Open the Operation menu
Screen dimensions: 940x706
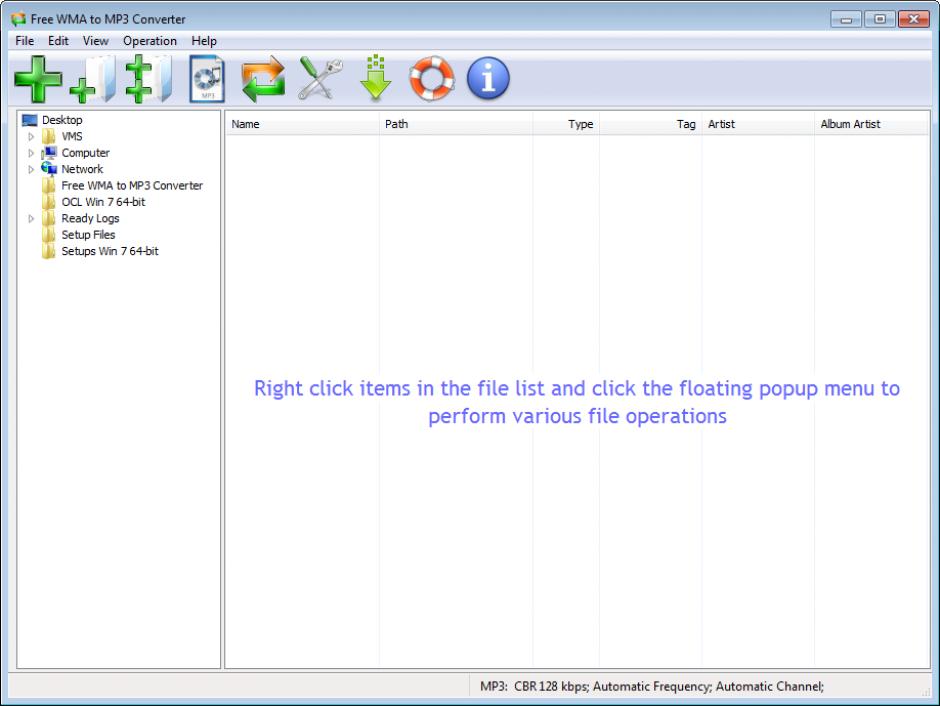[x=150, y=41]
